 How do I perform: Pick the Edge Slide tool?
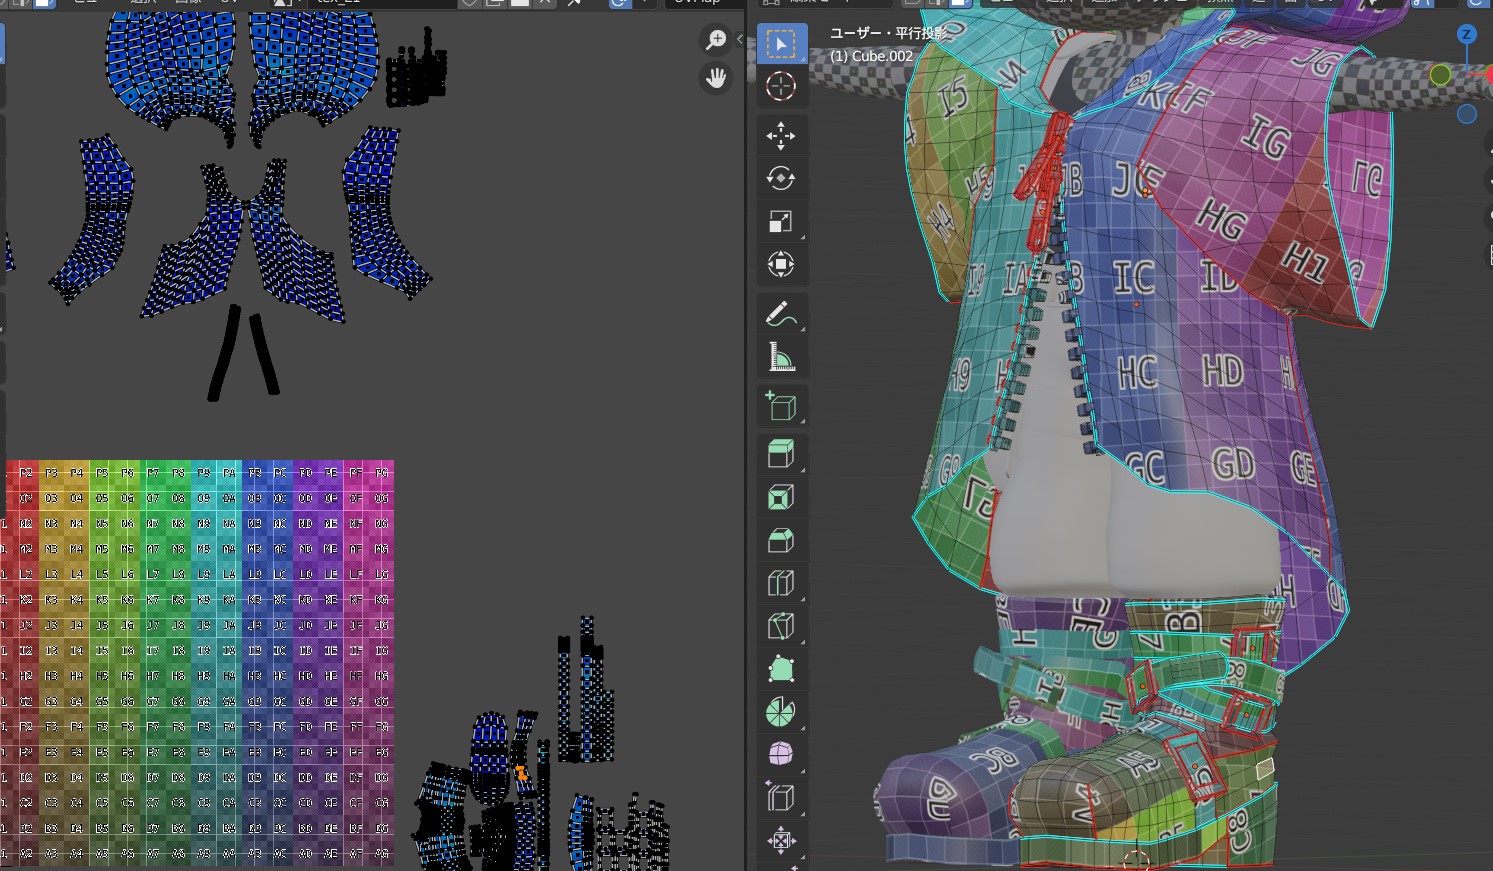[781, 797]
